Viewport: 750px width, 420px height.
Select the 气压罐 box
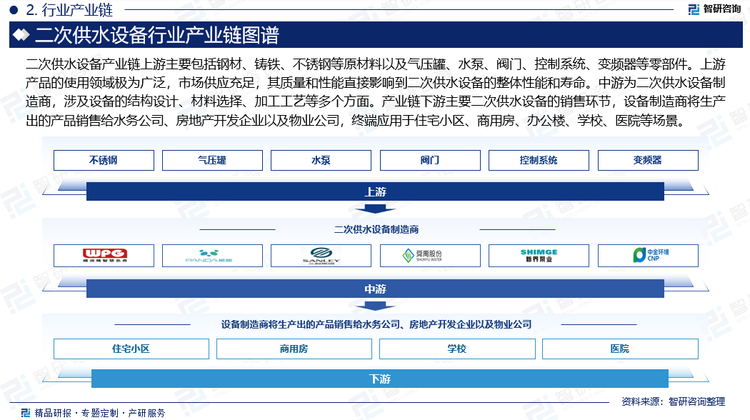(212, 160)
